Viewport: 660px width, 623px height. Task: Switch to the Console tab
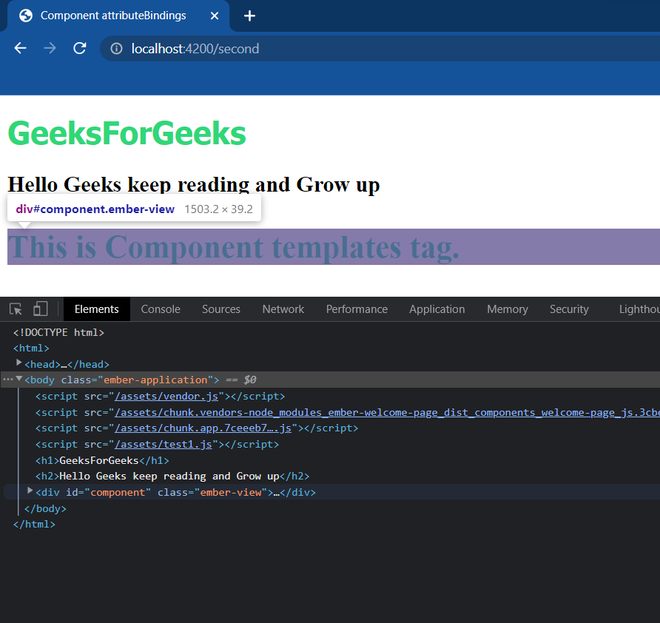[x=160, y=309]
